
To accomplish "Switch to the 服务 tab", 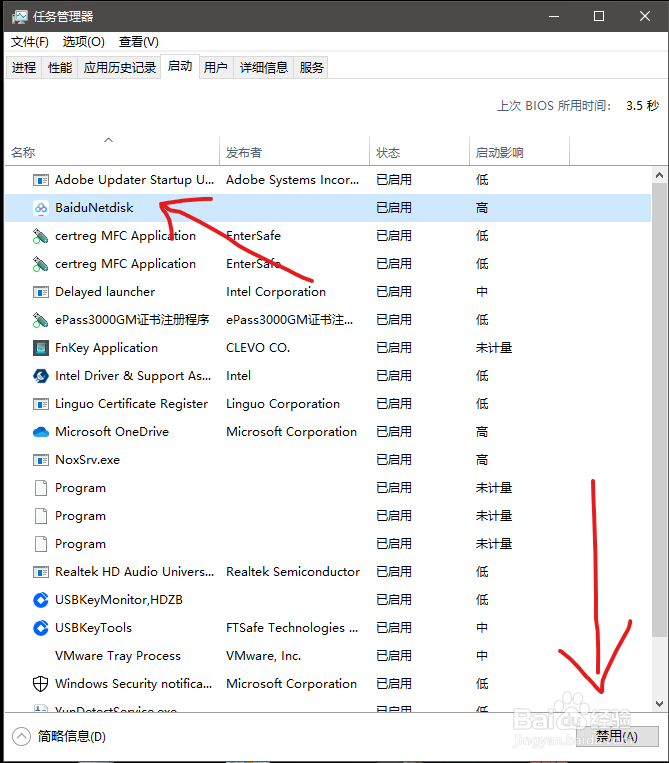I will coord(311,67).
